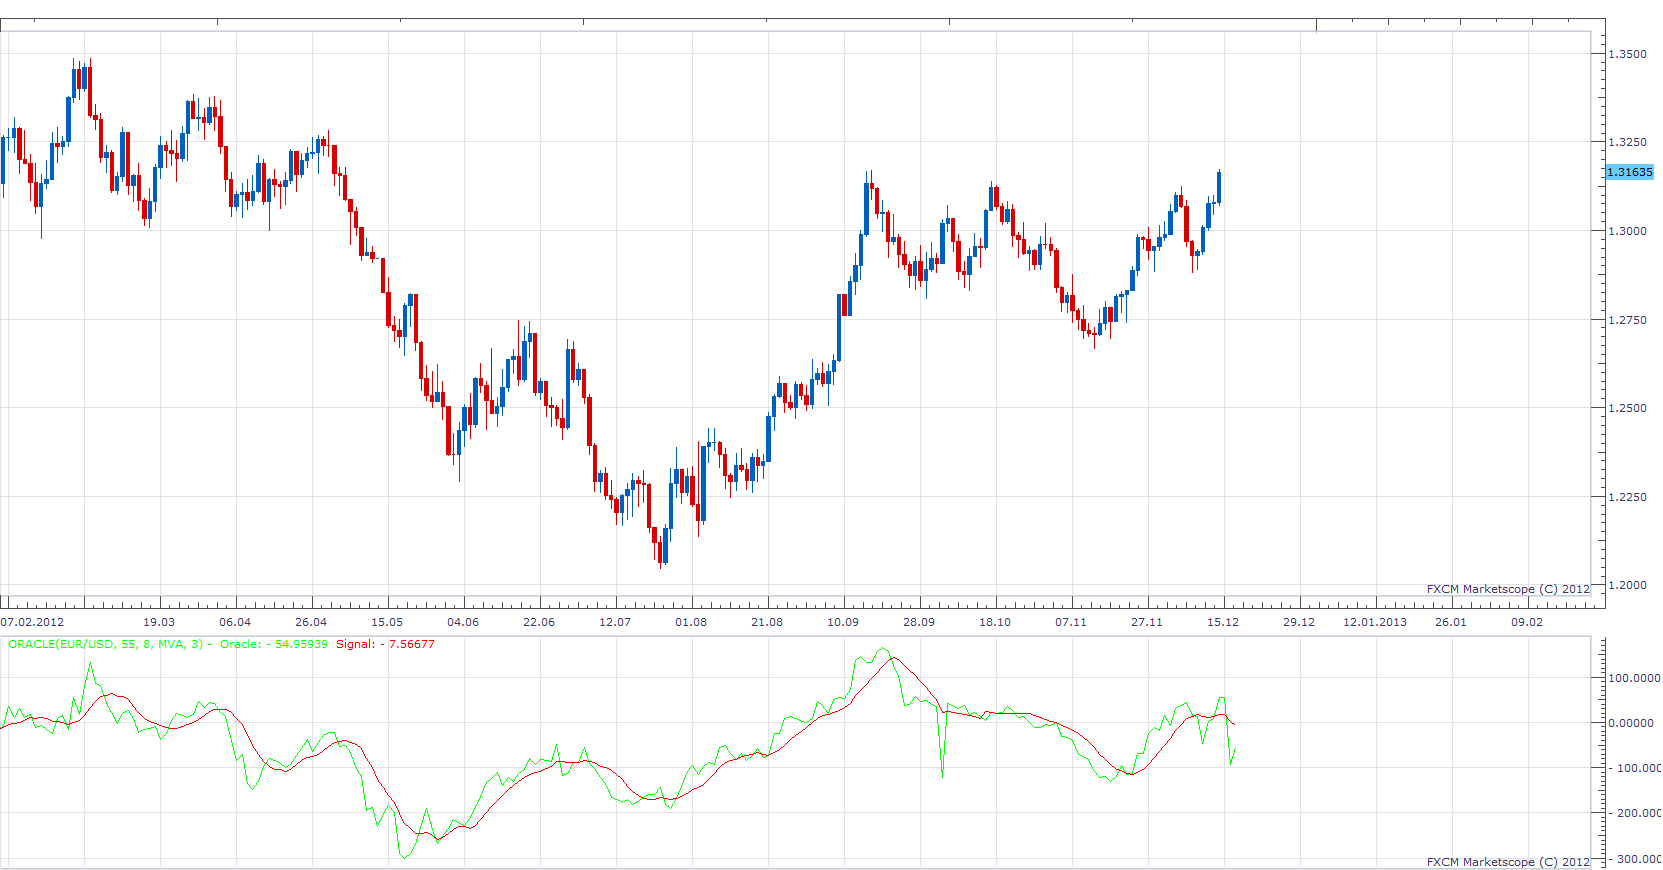Screen dimensions: 1663x870
Task: Click FXCM Marketscope copyright in oscillator pane
Action: click(1508, 862)
